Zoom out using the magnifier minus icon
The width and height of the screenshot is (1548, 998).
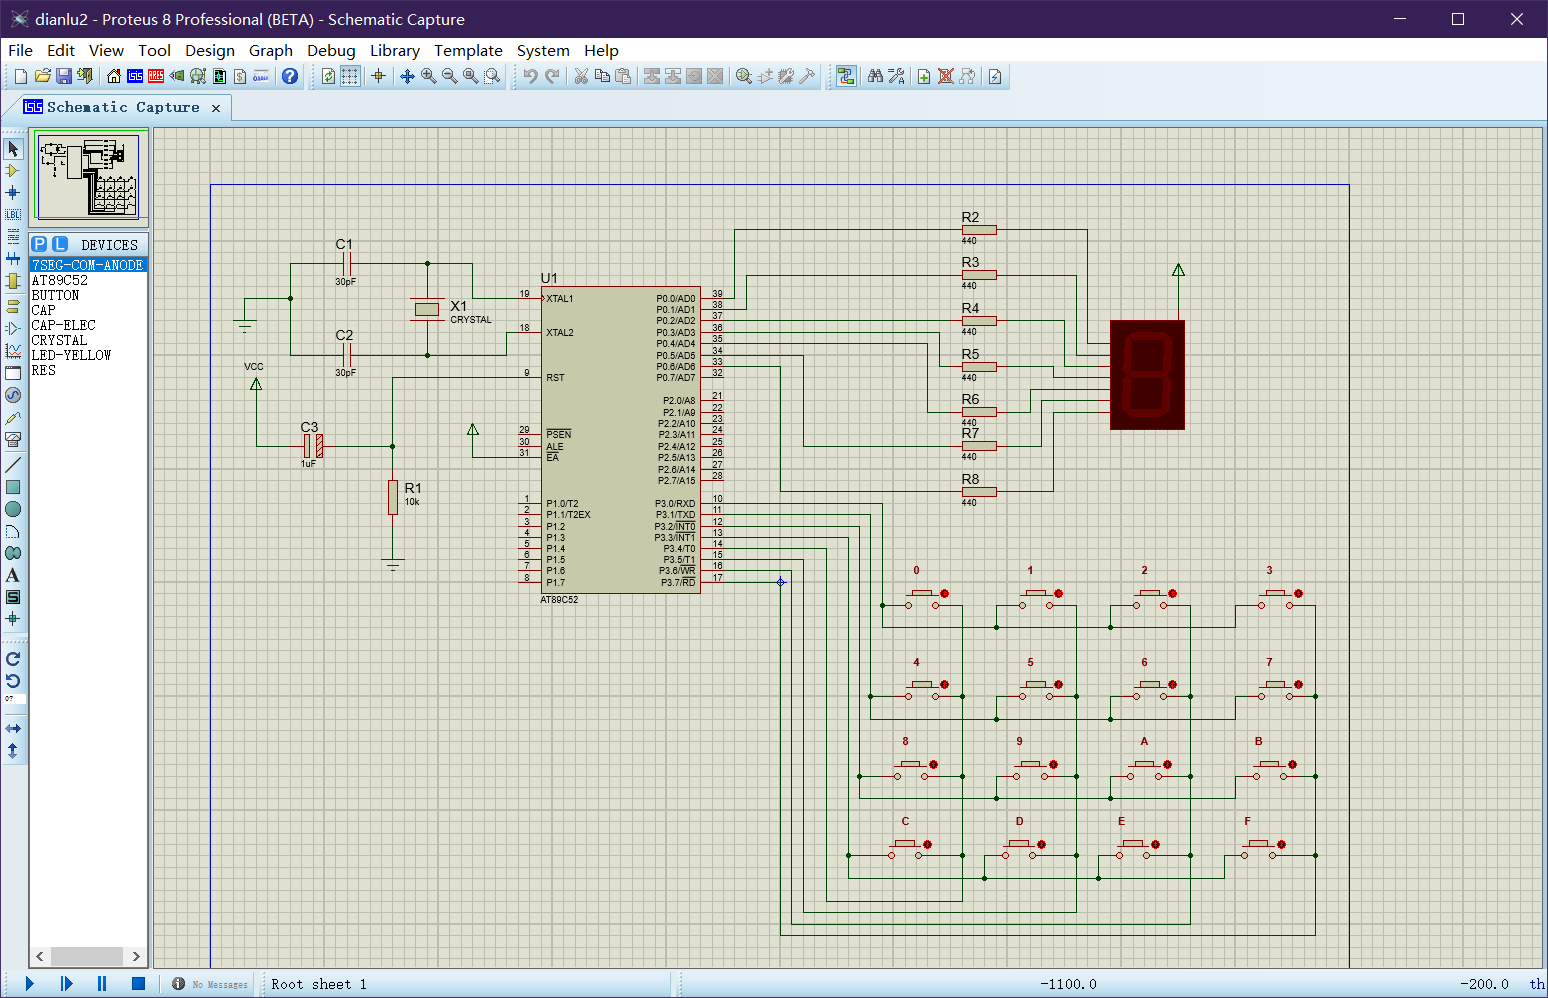click(449, 76)
